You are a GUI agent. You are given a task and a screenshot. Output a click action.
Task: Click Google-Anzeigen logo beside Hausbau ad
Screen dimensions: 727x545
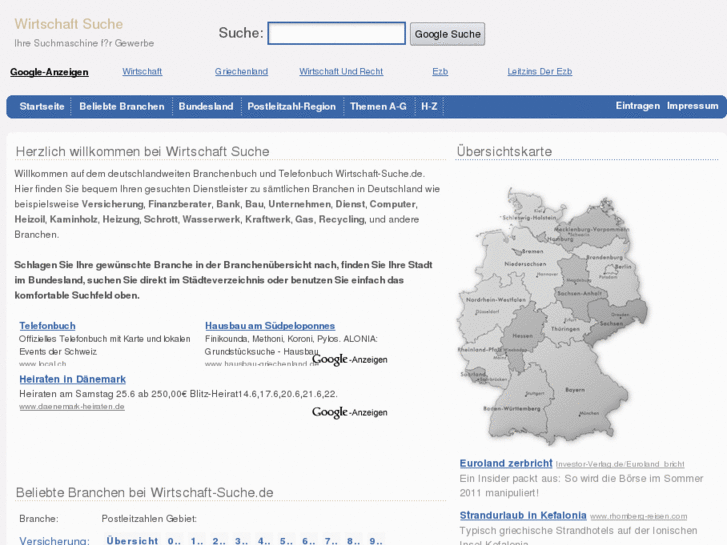(x=350, y=359)
